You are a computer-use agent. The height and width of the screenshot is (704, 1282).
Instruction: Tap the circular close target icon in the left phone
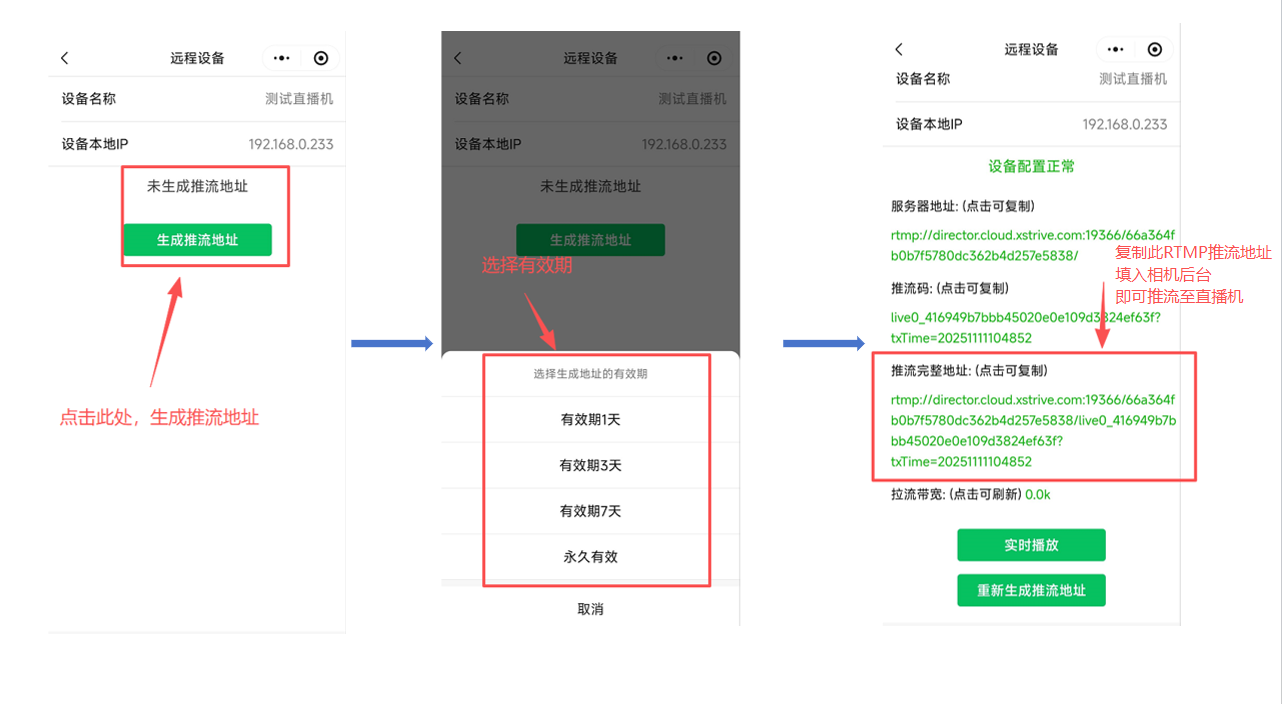[x=321, y=58]
